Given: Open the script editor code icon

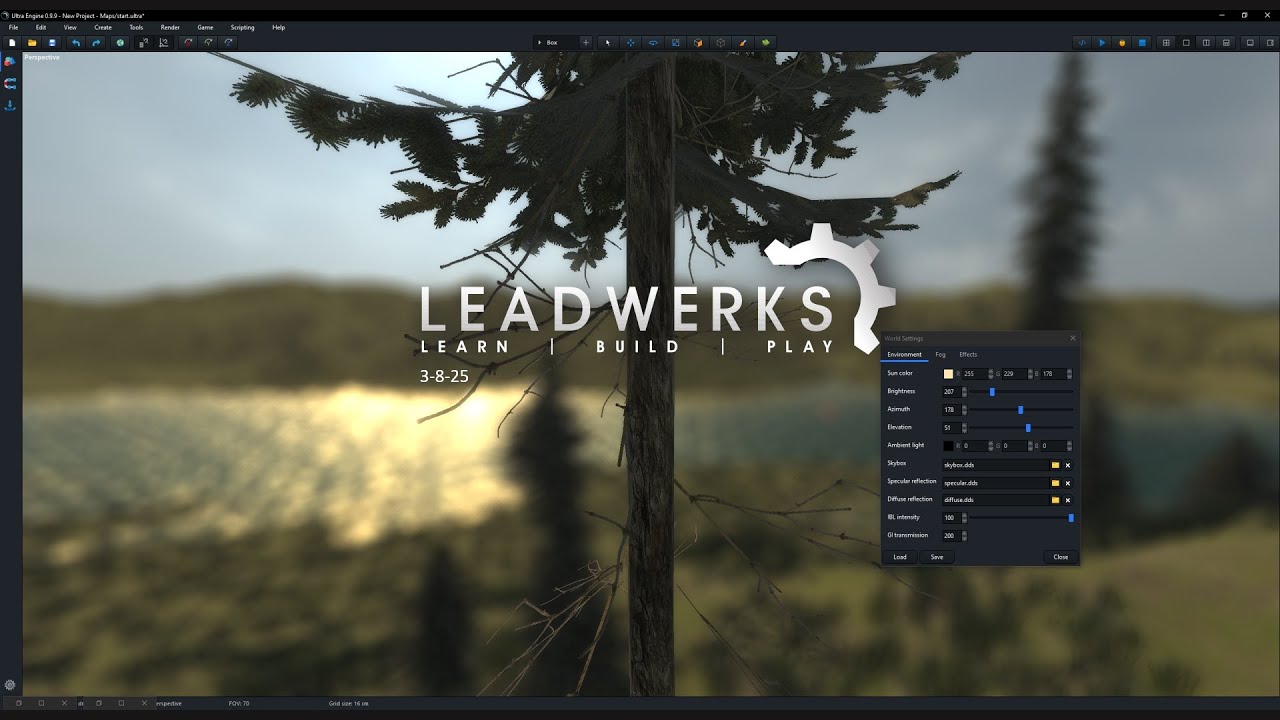Looking at the screenshot, I should pyautogui.click(x=1081, y=43).
